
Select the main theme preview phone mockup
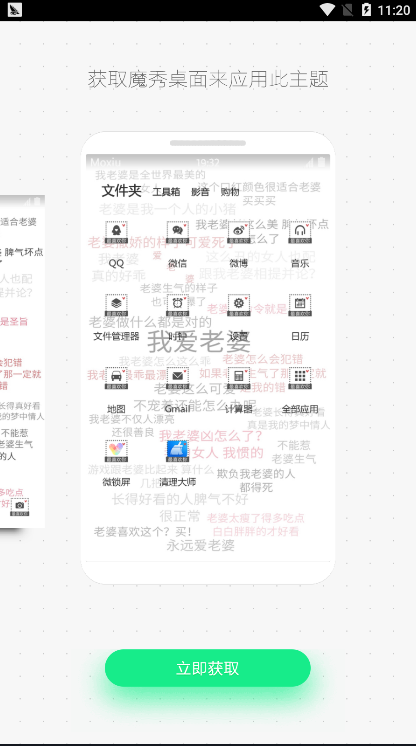pyautogui.click(x=208, y=358)
